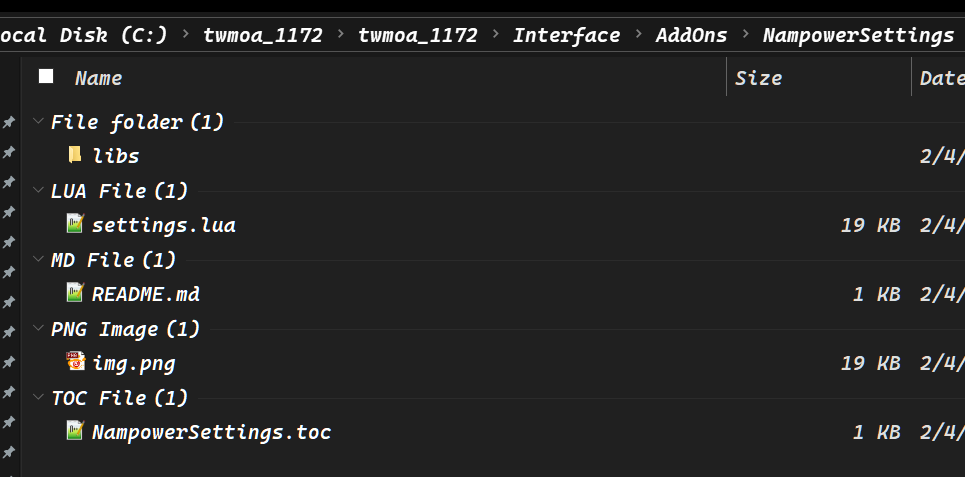Collapse the LUA File group

(38, 191)
